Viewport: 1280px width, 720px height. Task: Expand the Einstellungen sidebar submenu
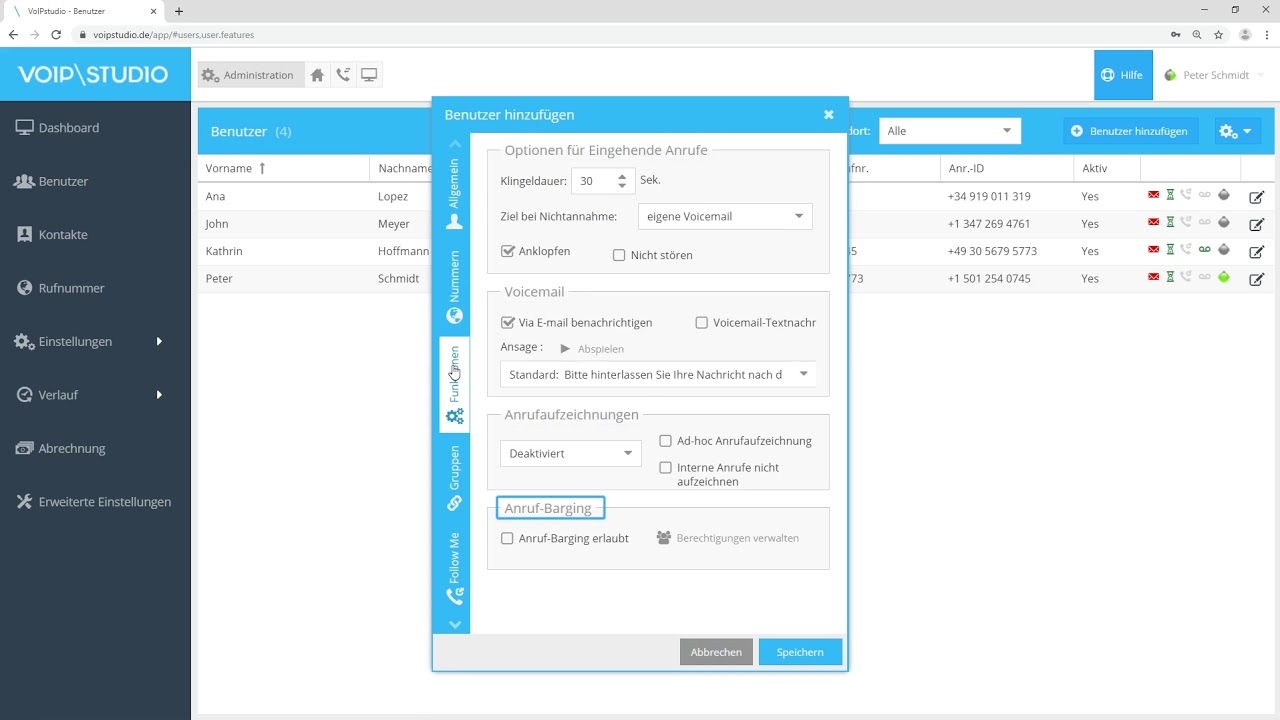pos(159,342)
